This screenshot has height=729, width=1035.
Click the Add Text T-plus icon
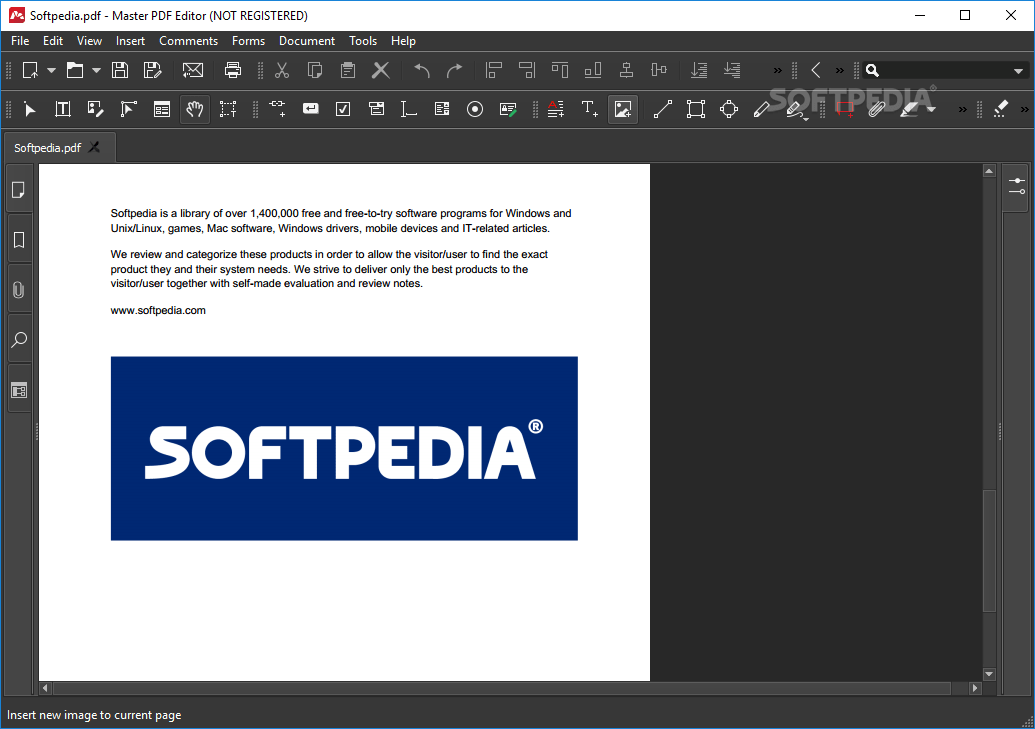tap(589, 109)
